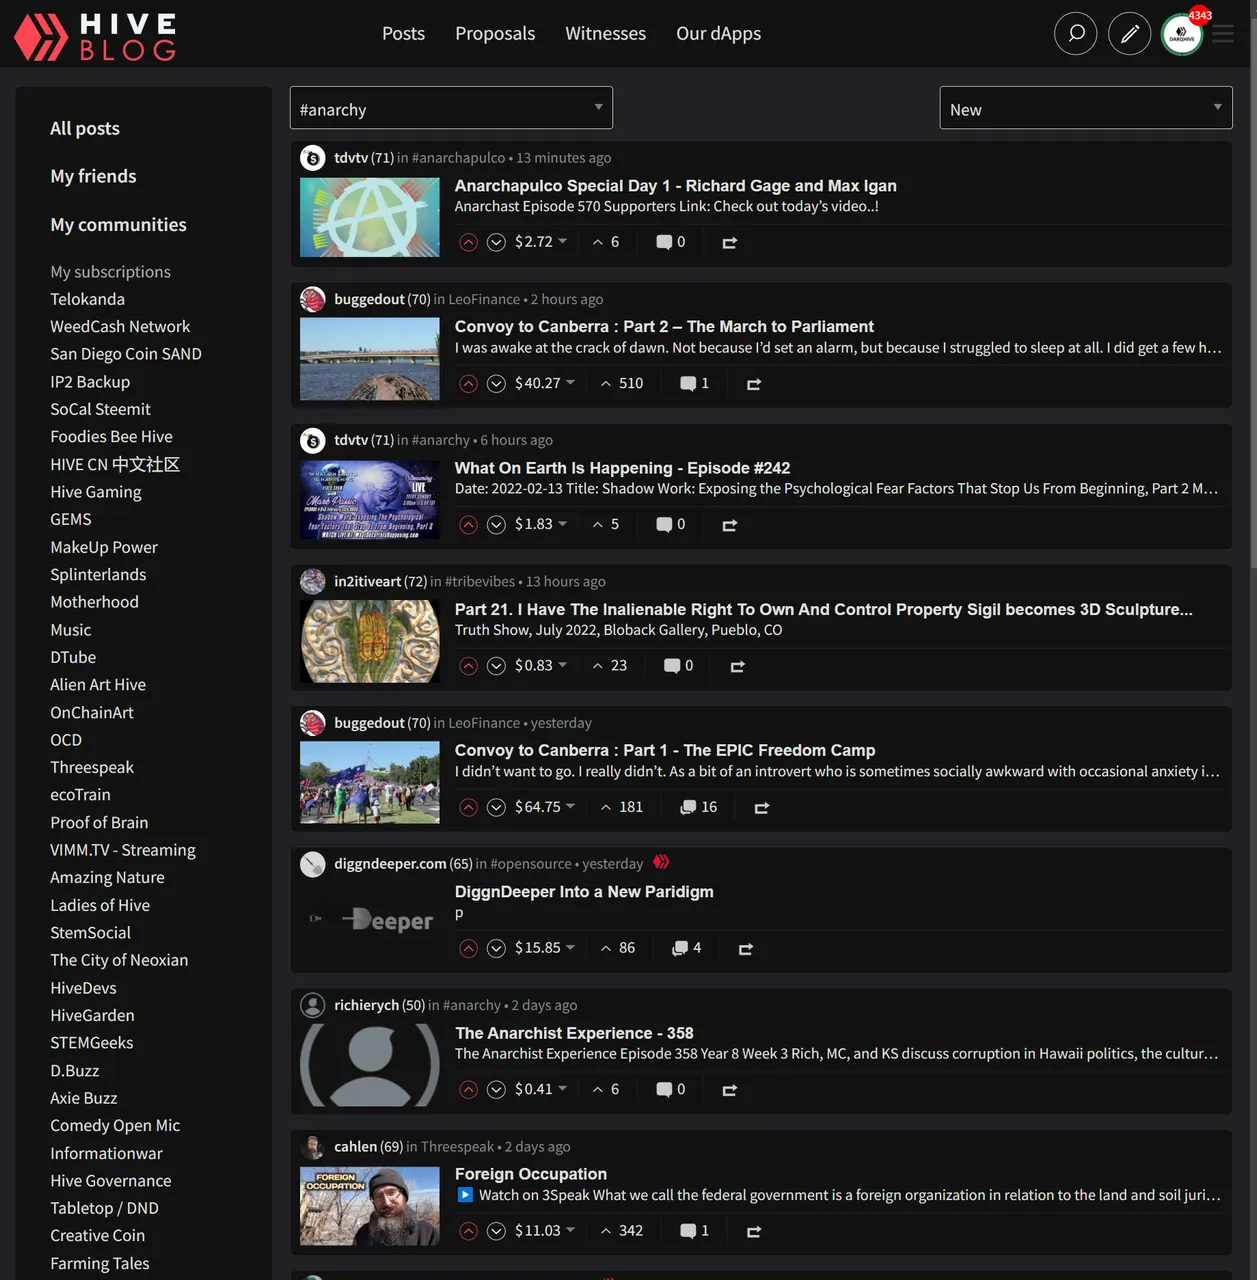Upvote What On Earth Is Happening post
1257x1280 pixels.
468,525
